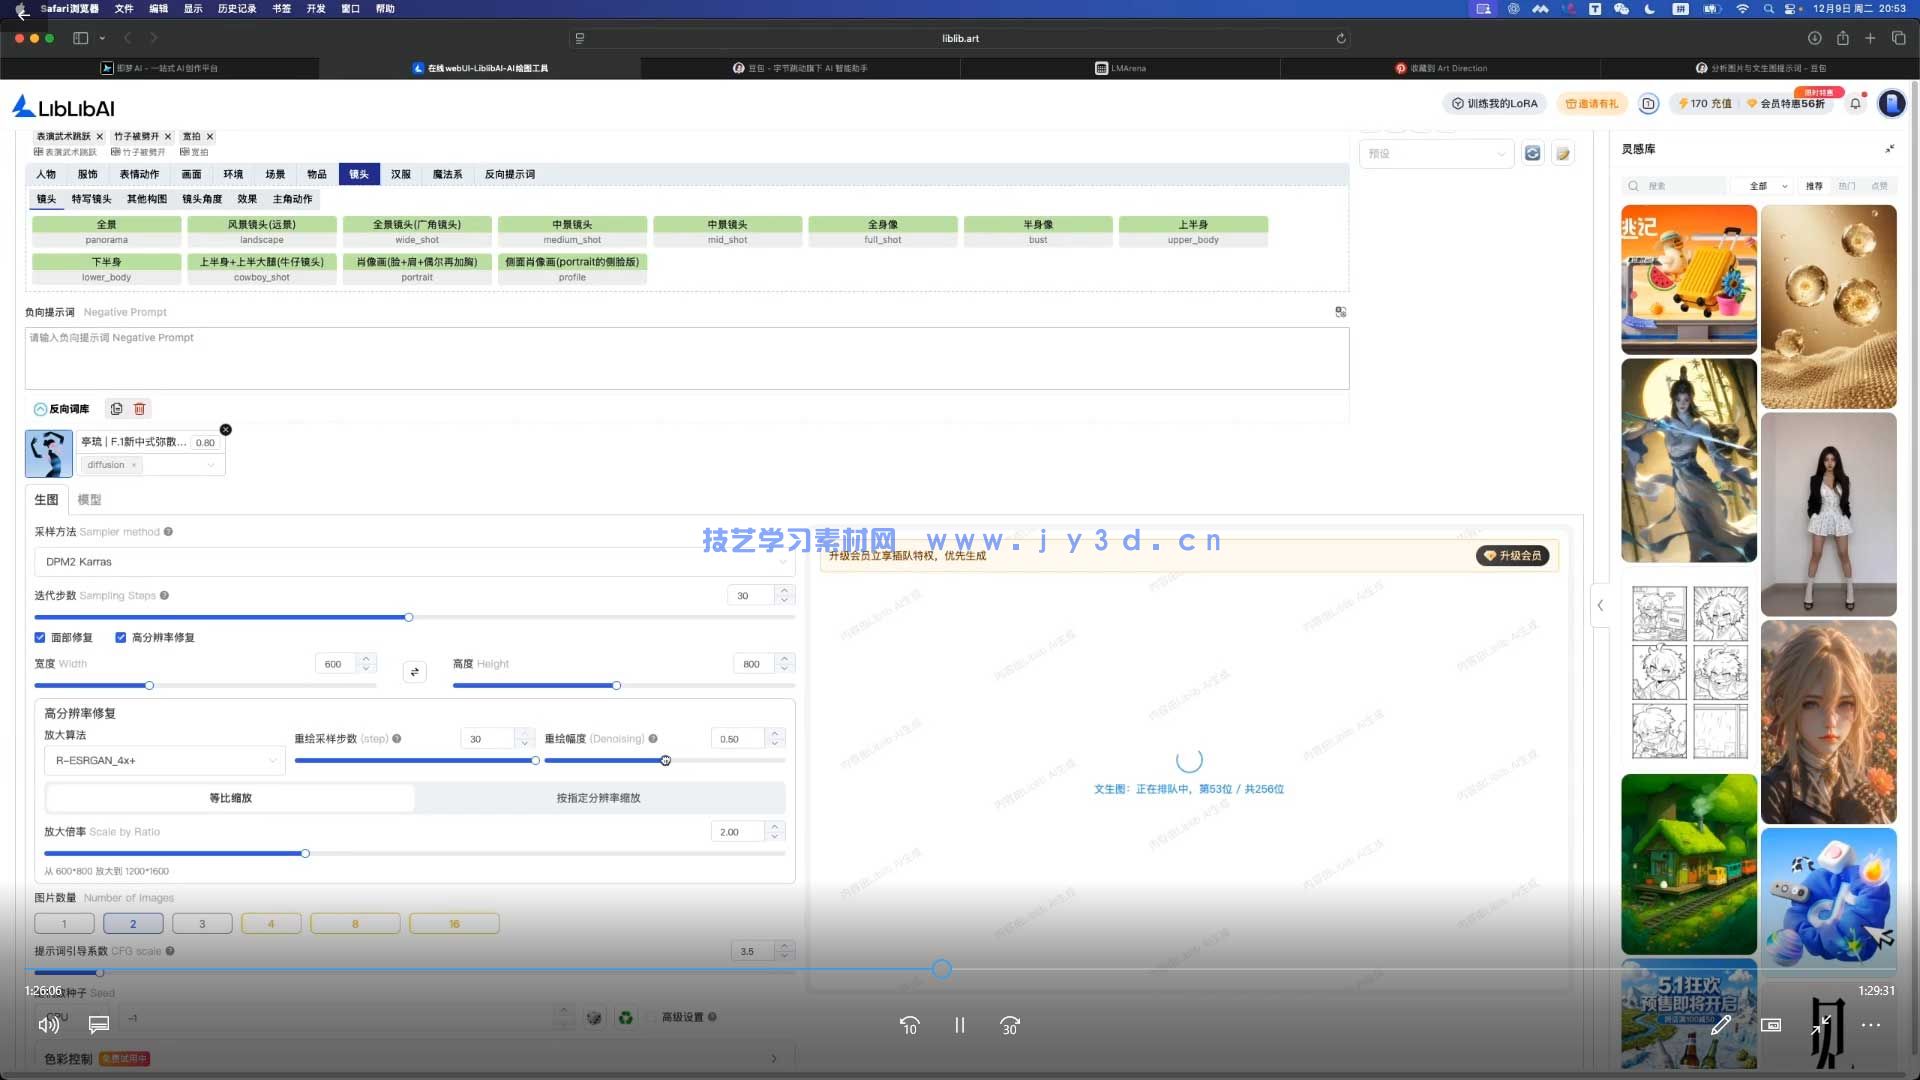Uncheck 面部修复 checkbox
Image resolution: width=1920 pixels, height=1080 pixels.
point(40,638)
